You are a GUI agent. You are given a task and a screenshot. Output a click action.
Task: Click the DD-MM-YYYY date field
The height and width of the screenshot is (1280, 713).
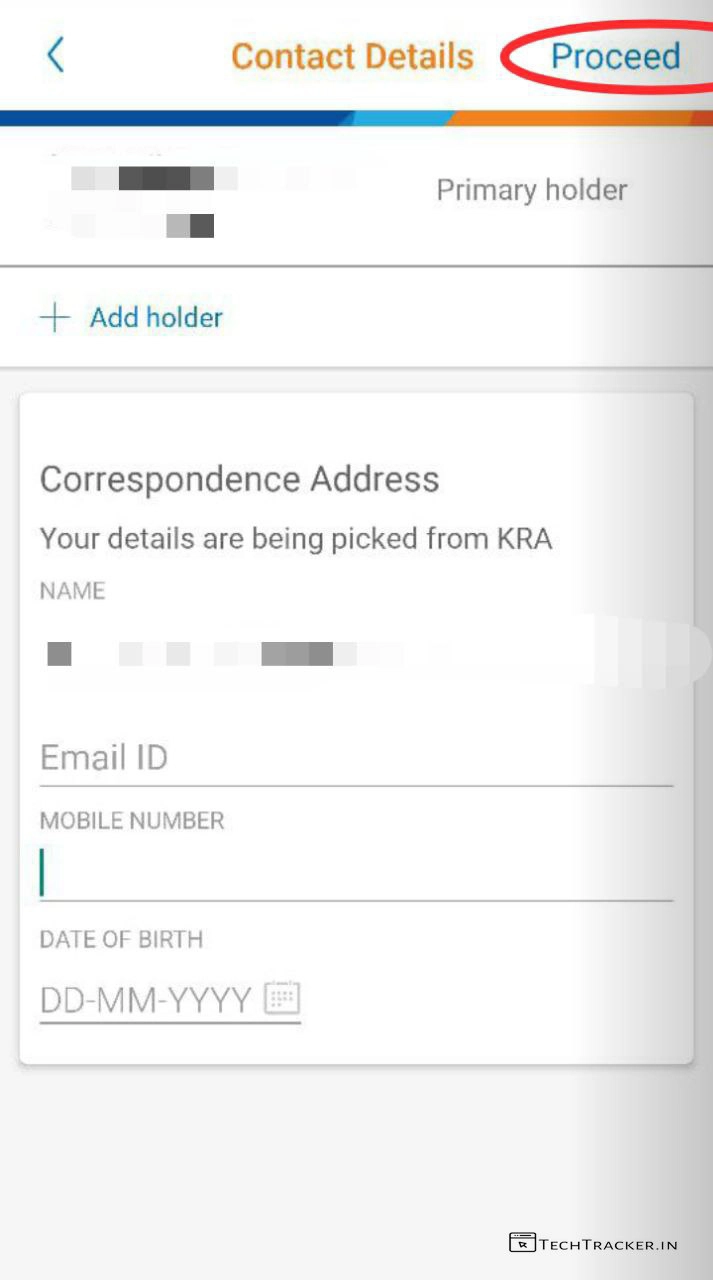pos(146,999)
